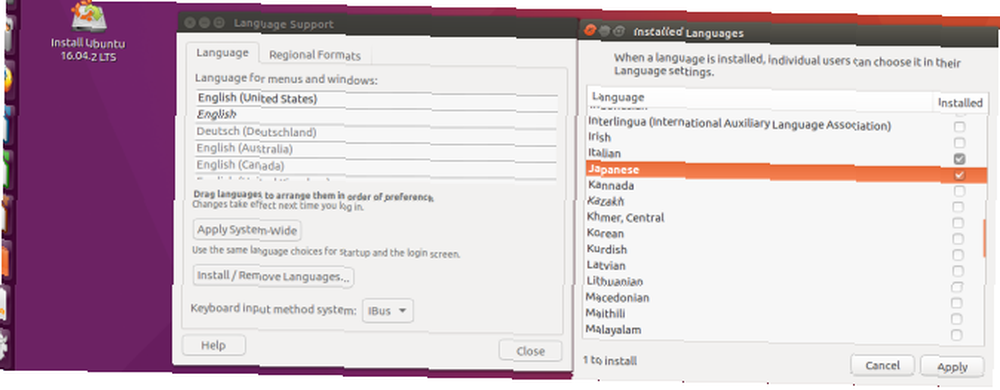Close the Installed Languages window via title button
Image resolution: width=1000 pixels, height=390 pixels.
(x=590, y=29)
